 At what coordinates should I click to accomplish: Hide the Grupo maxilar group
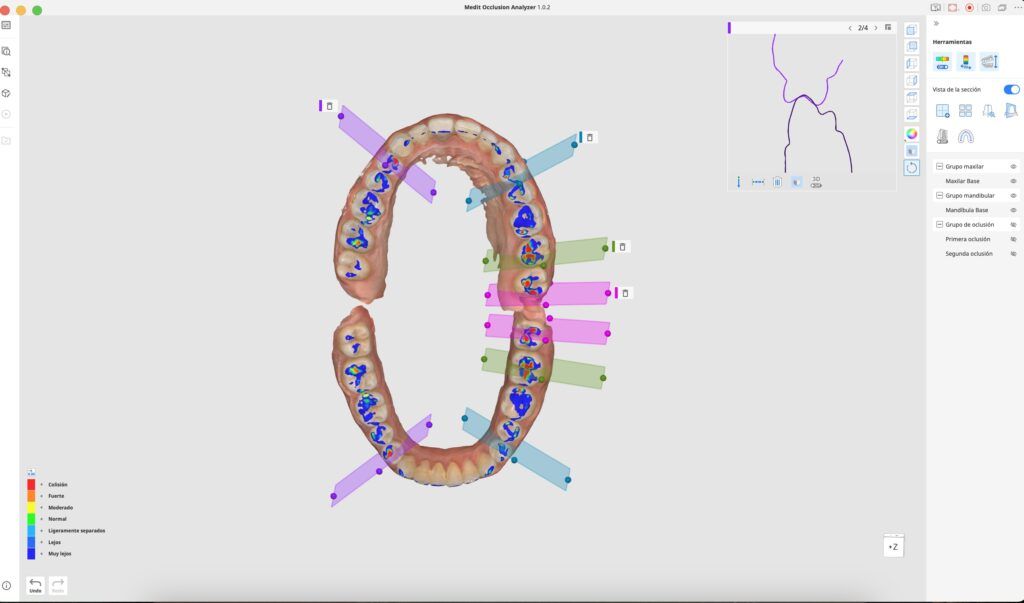point(1014,167)
